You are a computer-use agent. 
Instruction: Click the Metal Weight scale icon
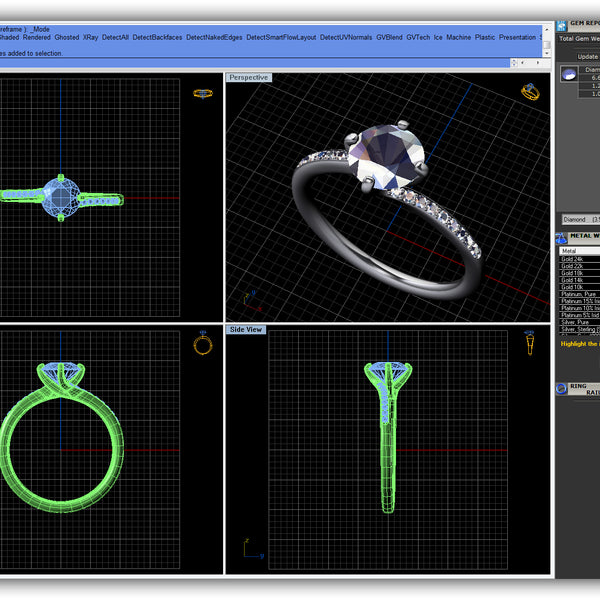click(561, 237)
